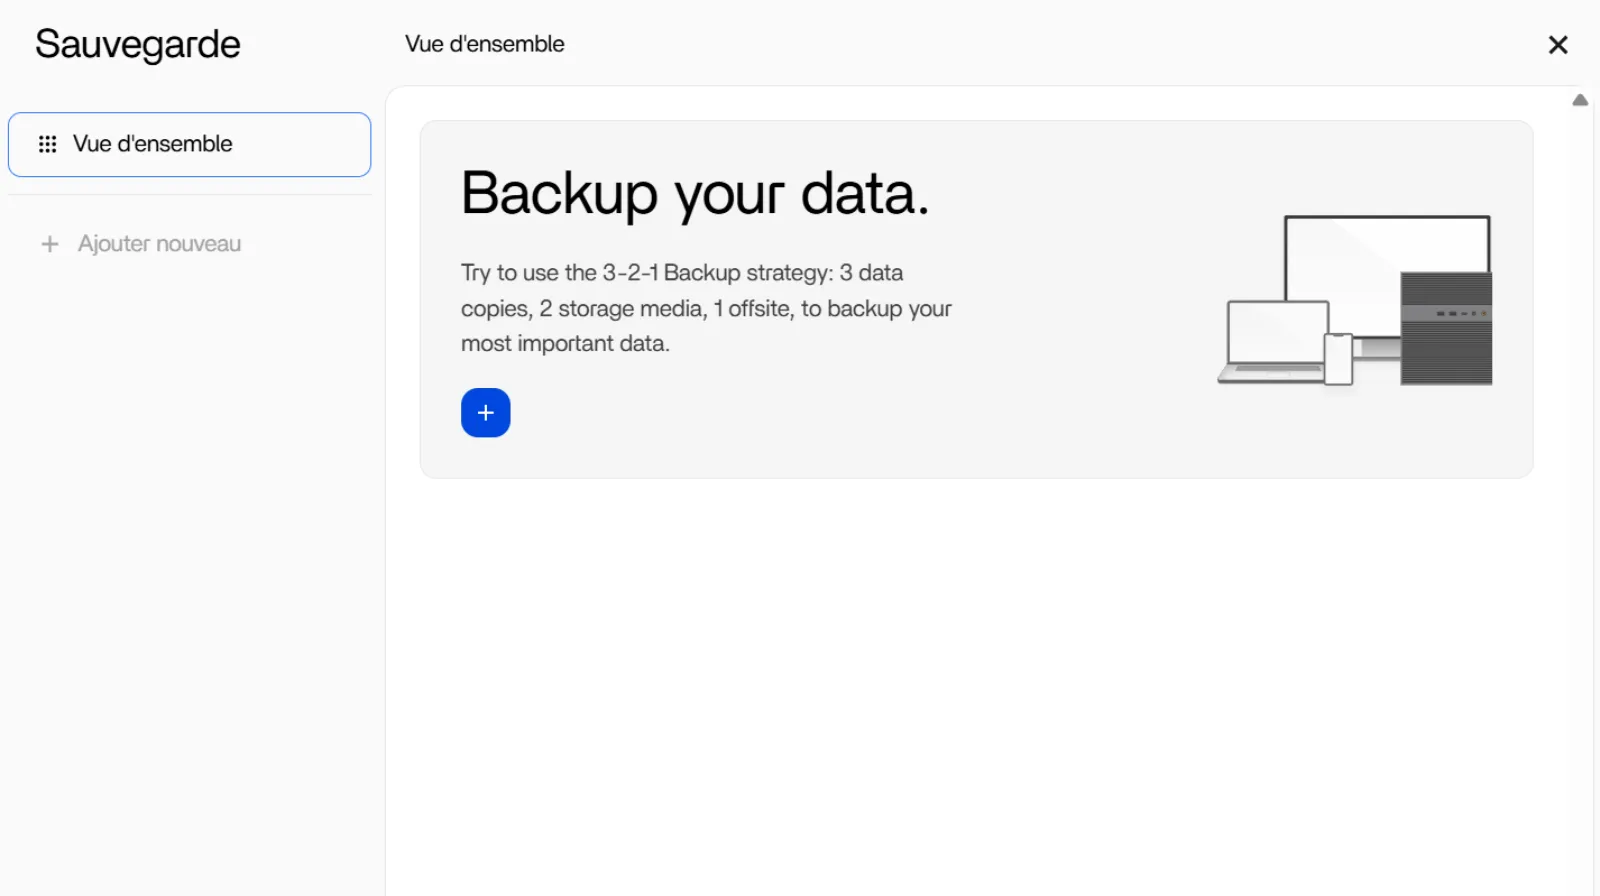The width and height of the screenshot is (1600, 896).
Task: Click the smartphone in the devices illustration
Action: pyautogui.click(x=1338, y=360)
